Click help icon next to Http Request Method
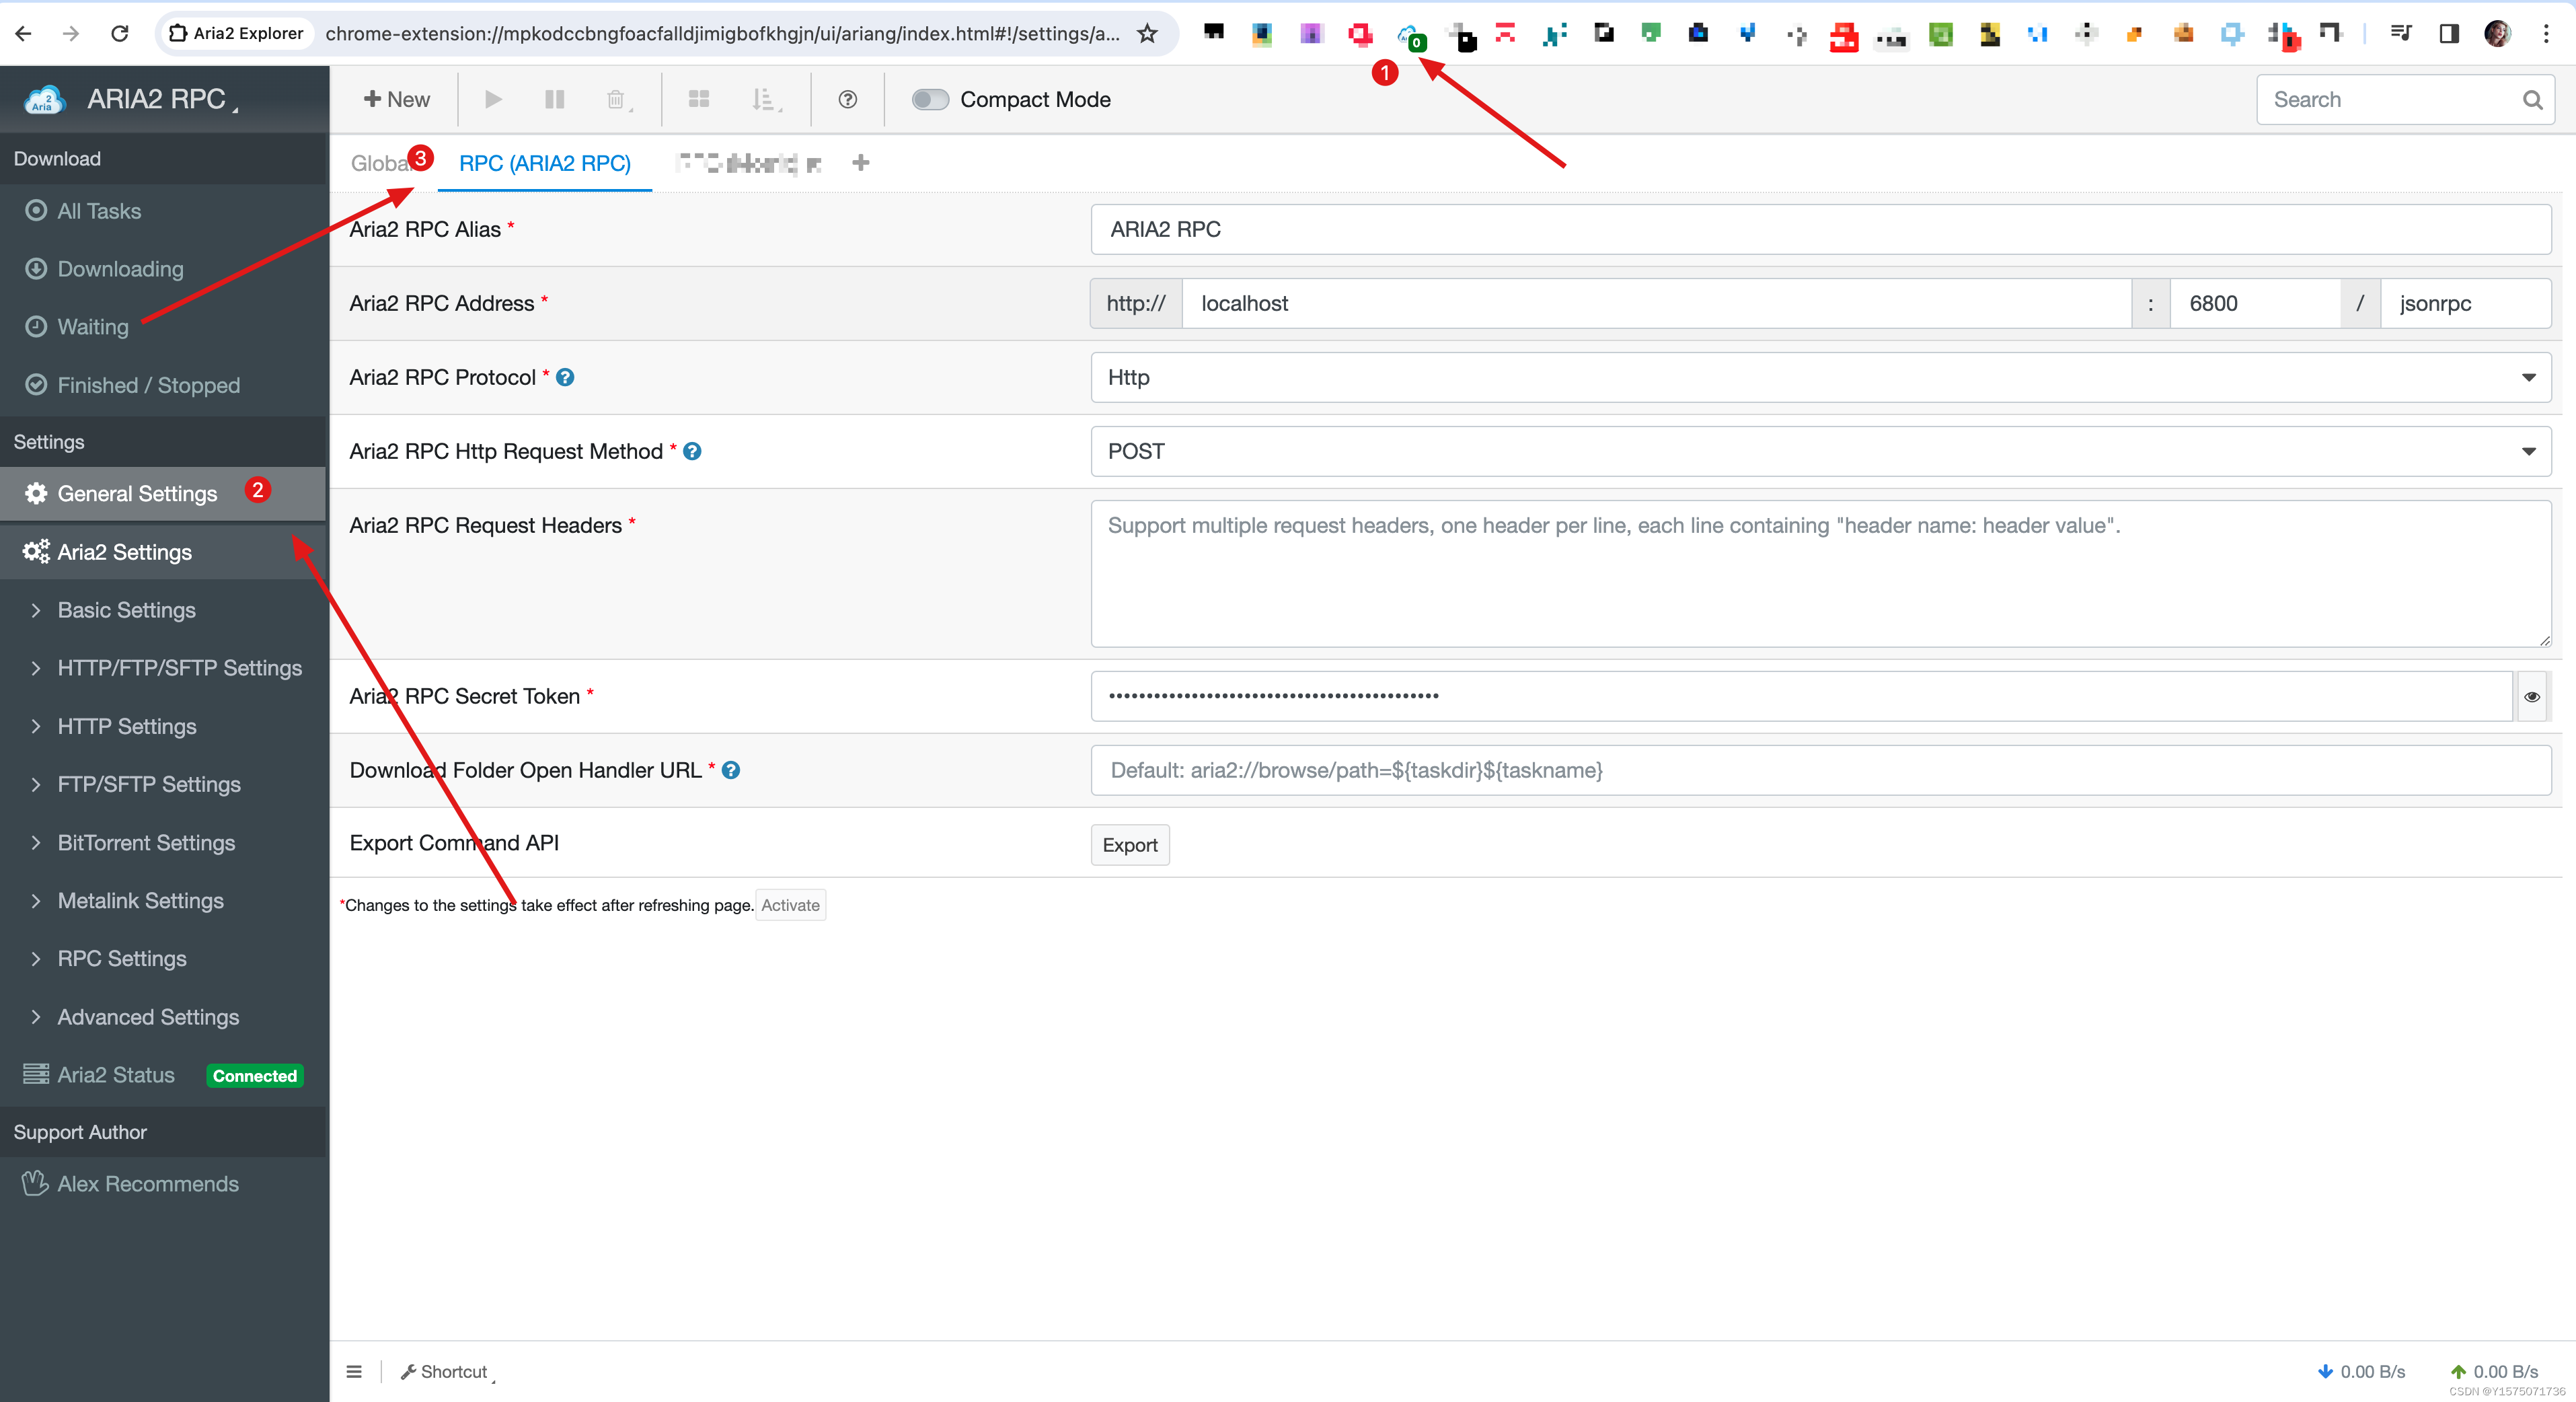 [692, 451]
